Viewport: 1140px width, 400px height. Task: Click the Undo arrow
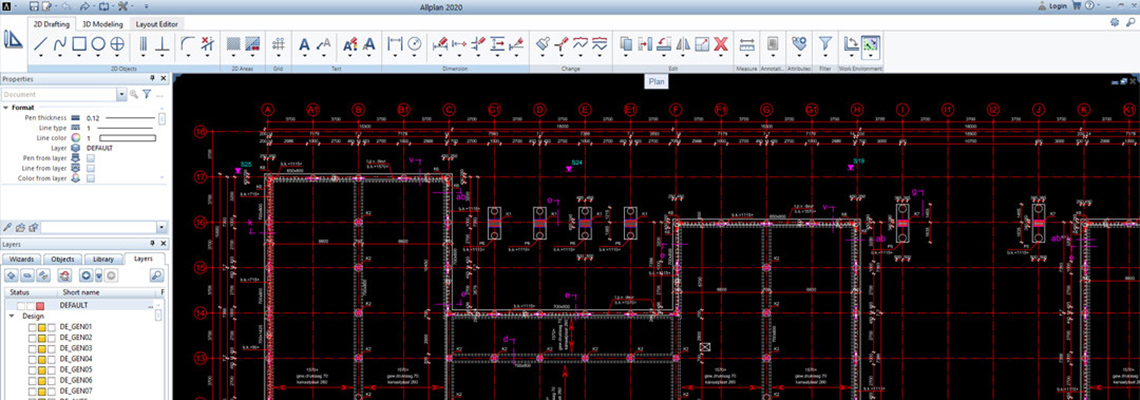[68, 6]
